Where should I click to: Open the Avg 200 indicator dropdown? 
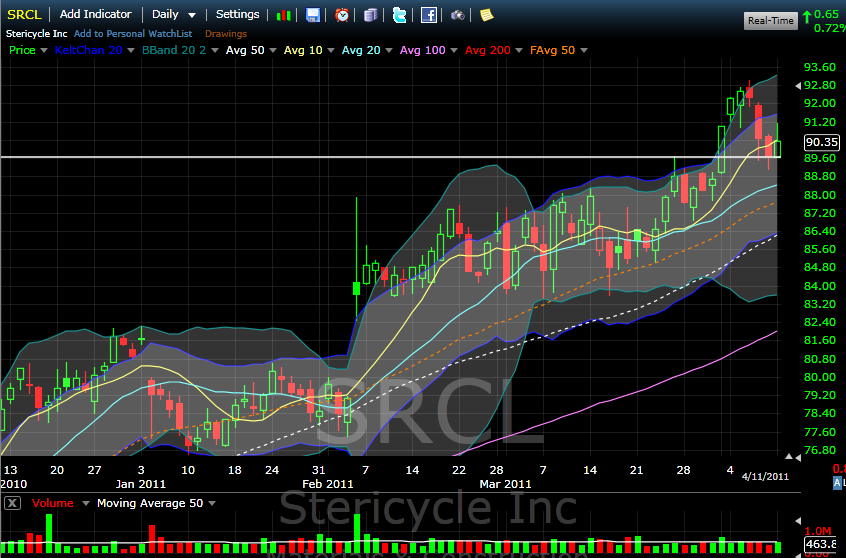(x=518, y=51)
